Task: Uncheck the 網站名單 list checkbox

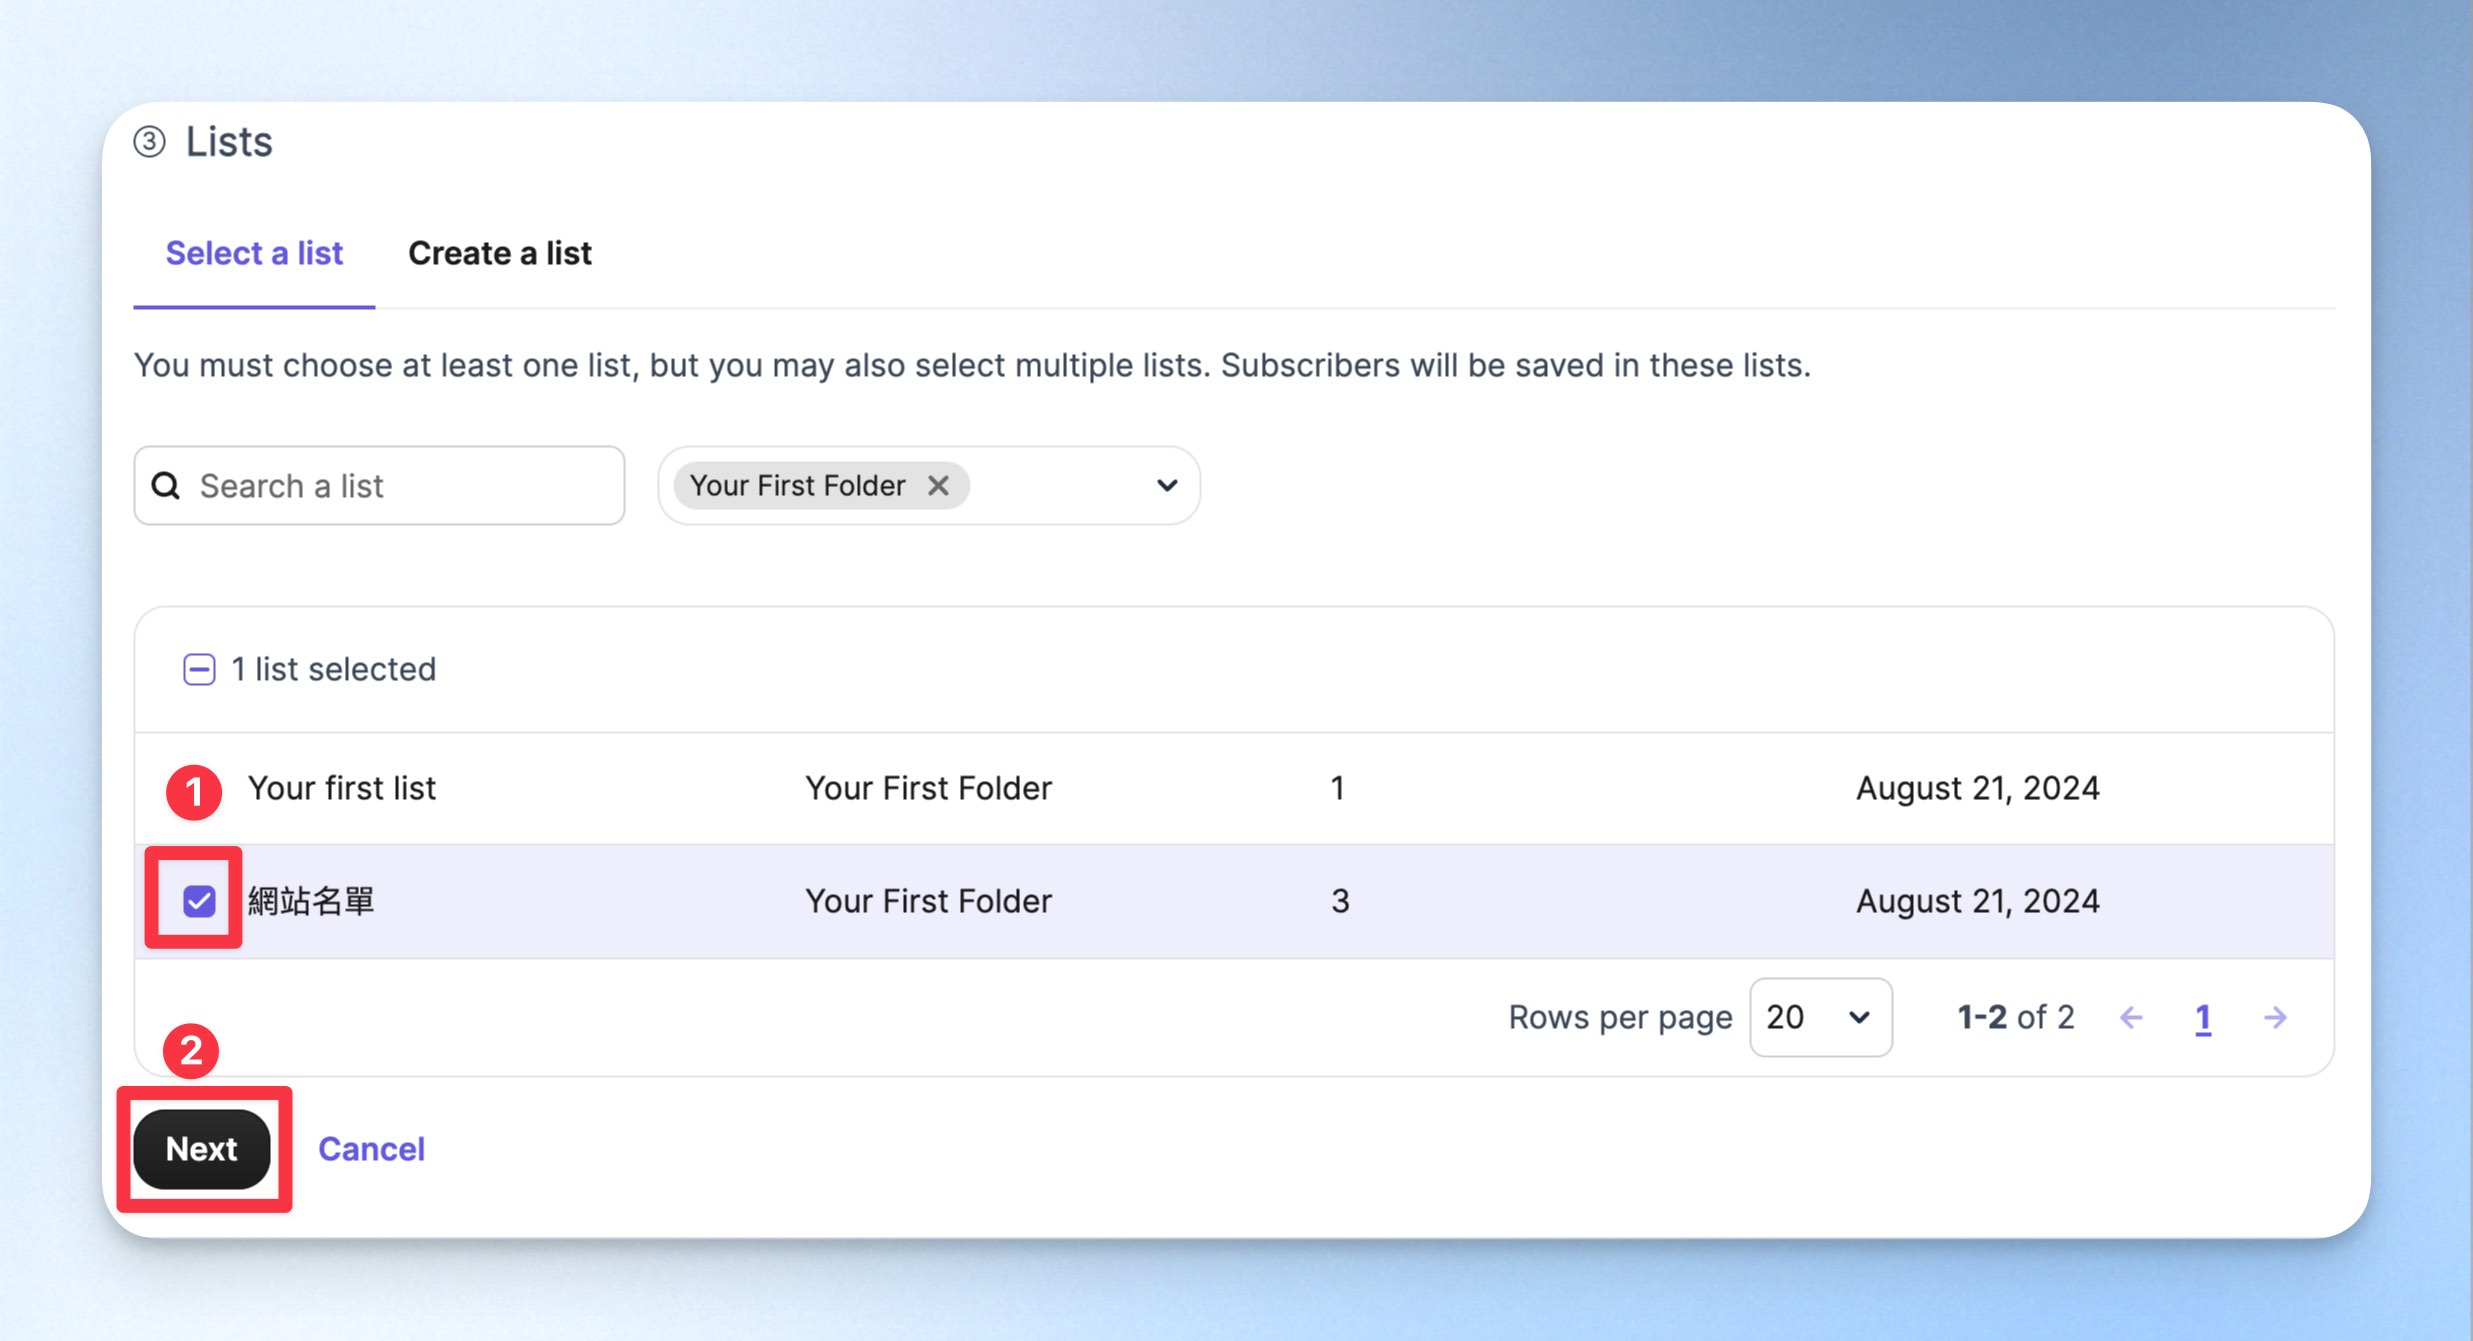Action: [199, 901]
